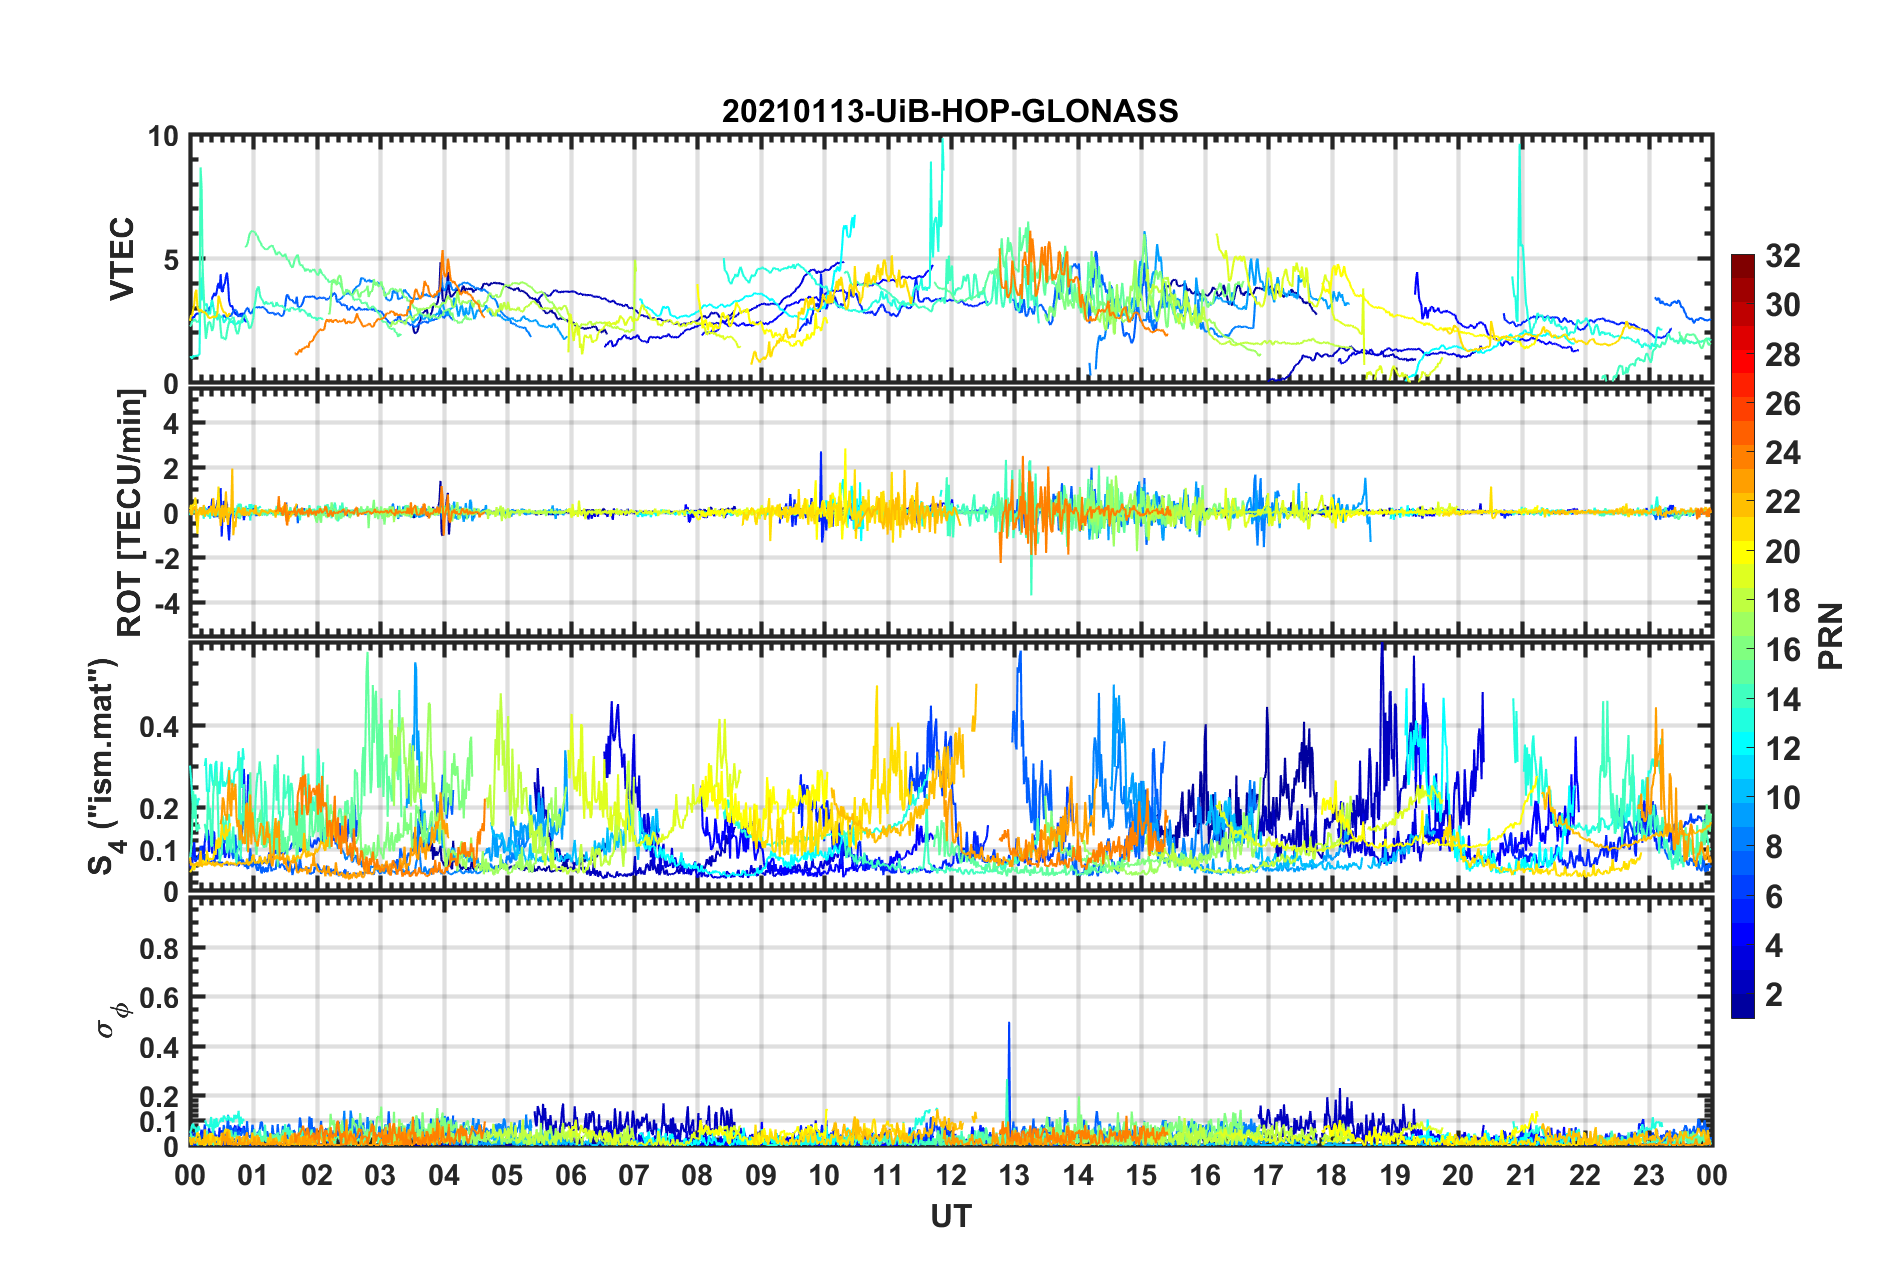The image size is (1902, 1272).
Task: Click x-axis tick label 23
Action: tap(1649, 1175)
